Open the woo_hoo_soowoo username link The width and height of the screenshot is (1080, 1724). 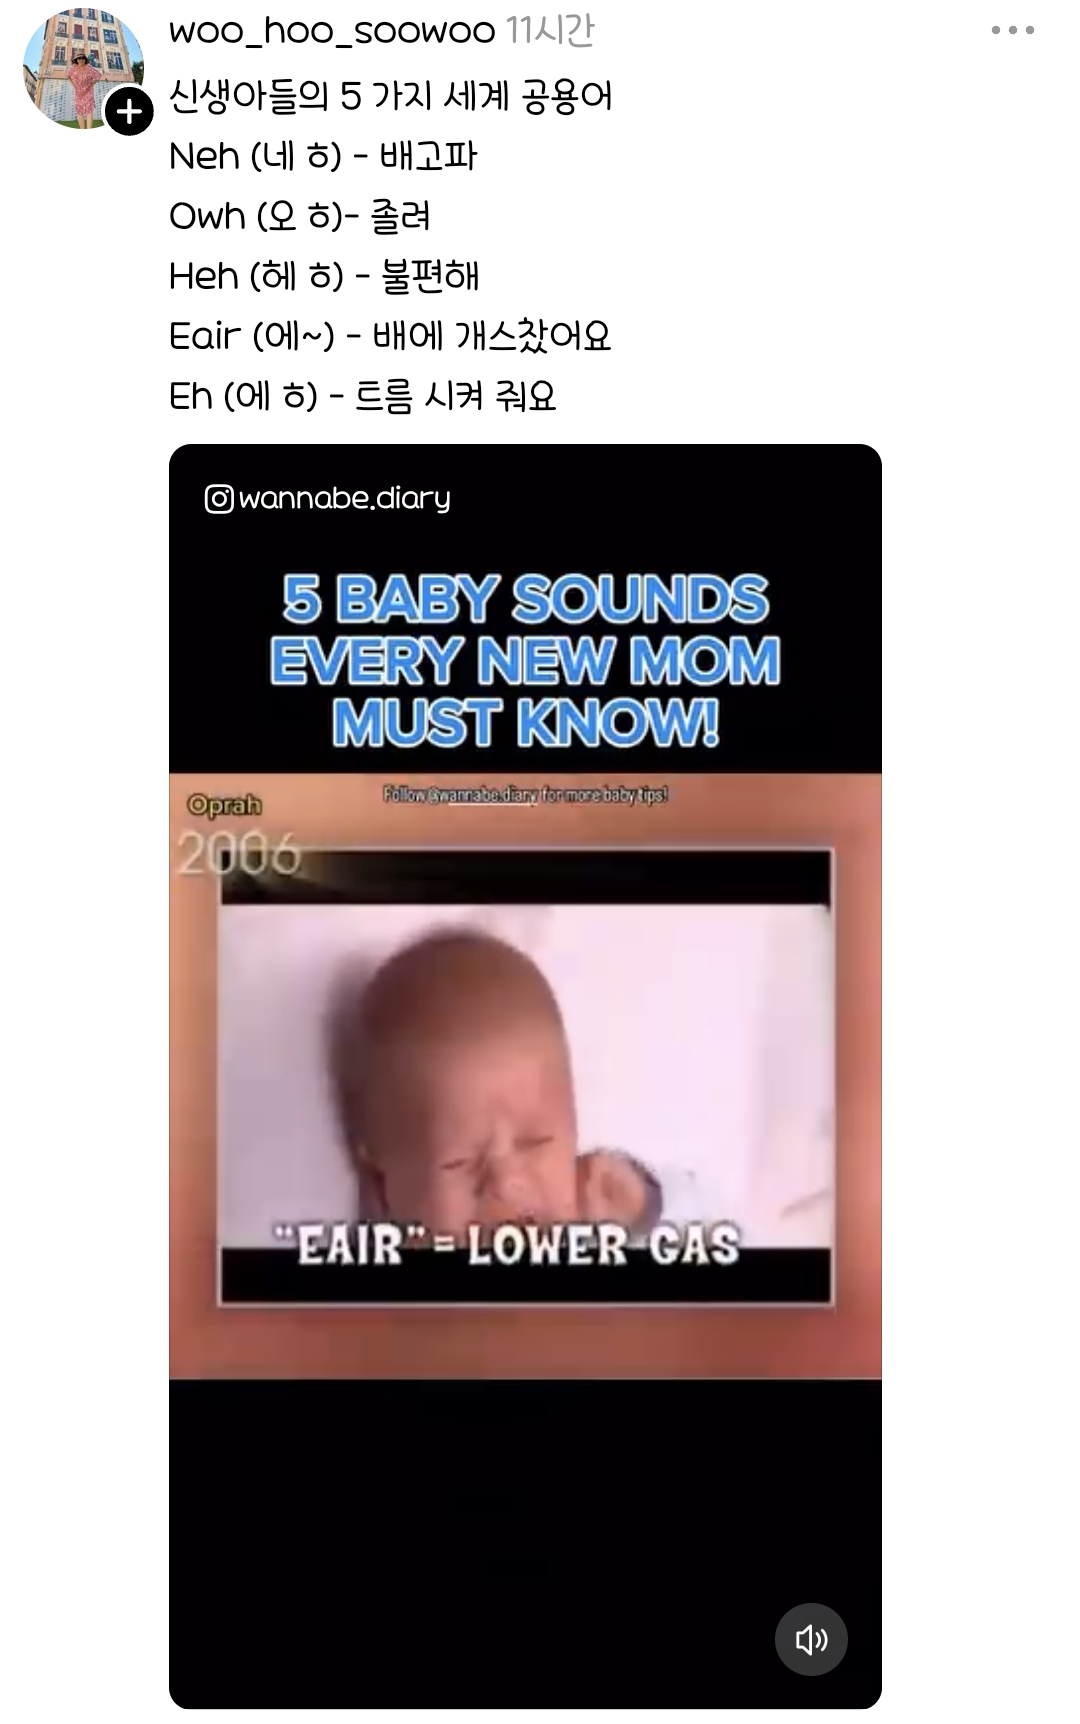click(x=332, y=31)
